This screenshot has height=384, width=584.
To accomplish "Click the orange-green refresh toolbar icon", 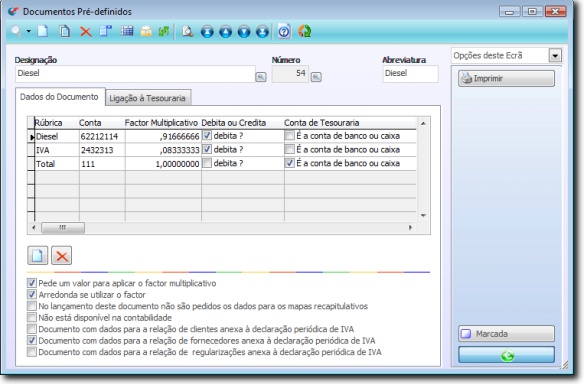I will pyautogui.click(x=304, y=31).
